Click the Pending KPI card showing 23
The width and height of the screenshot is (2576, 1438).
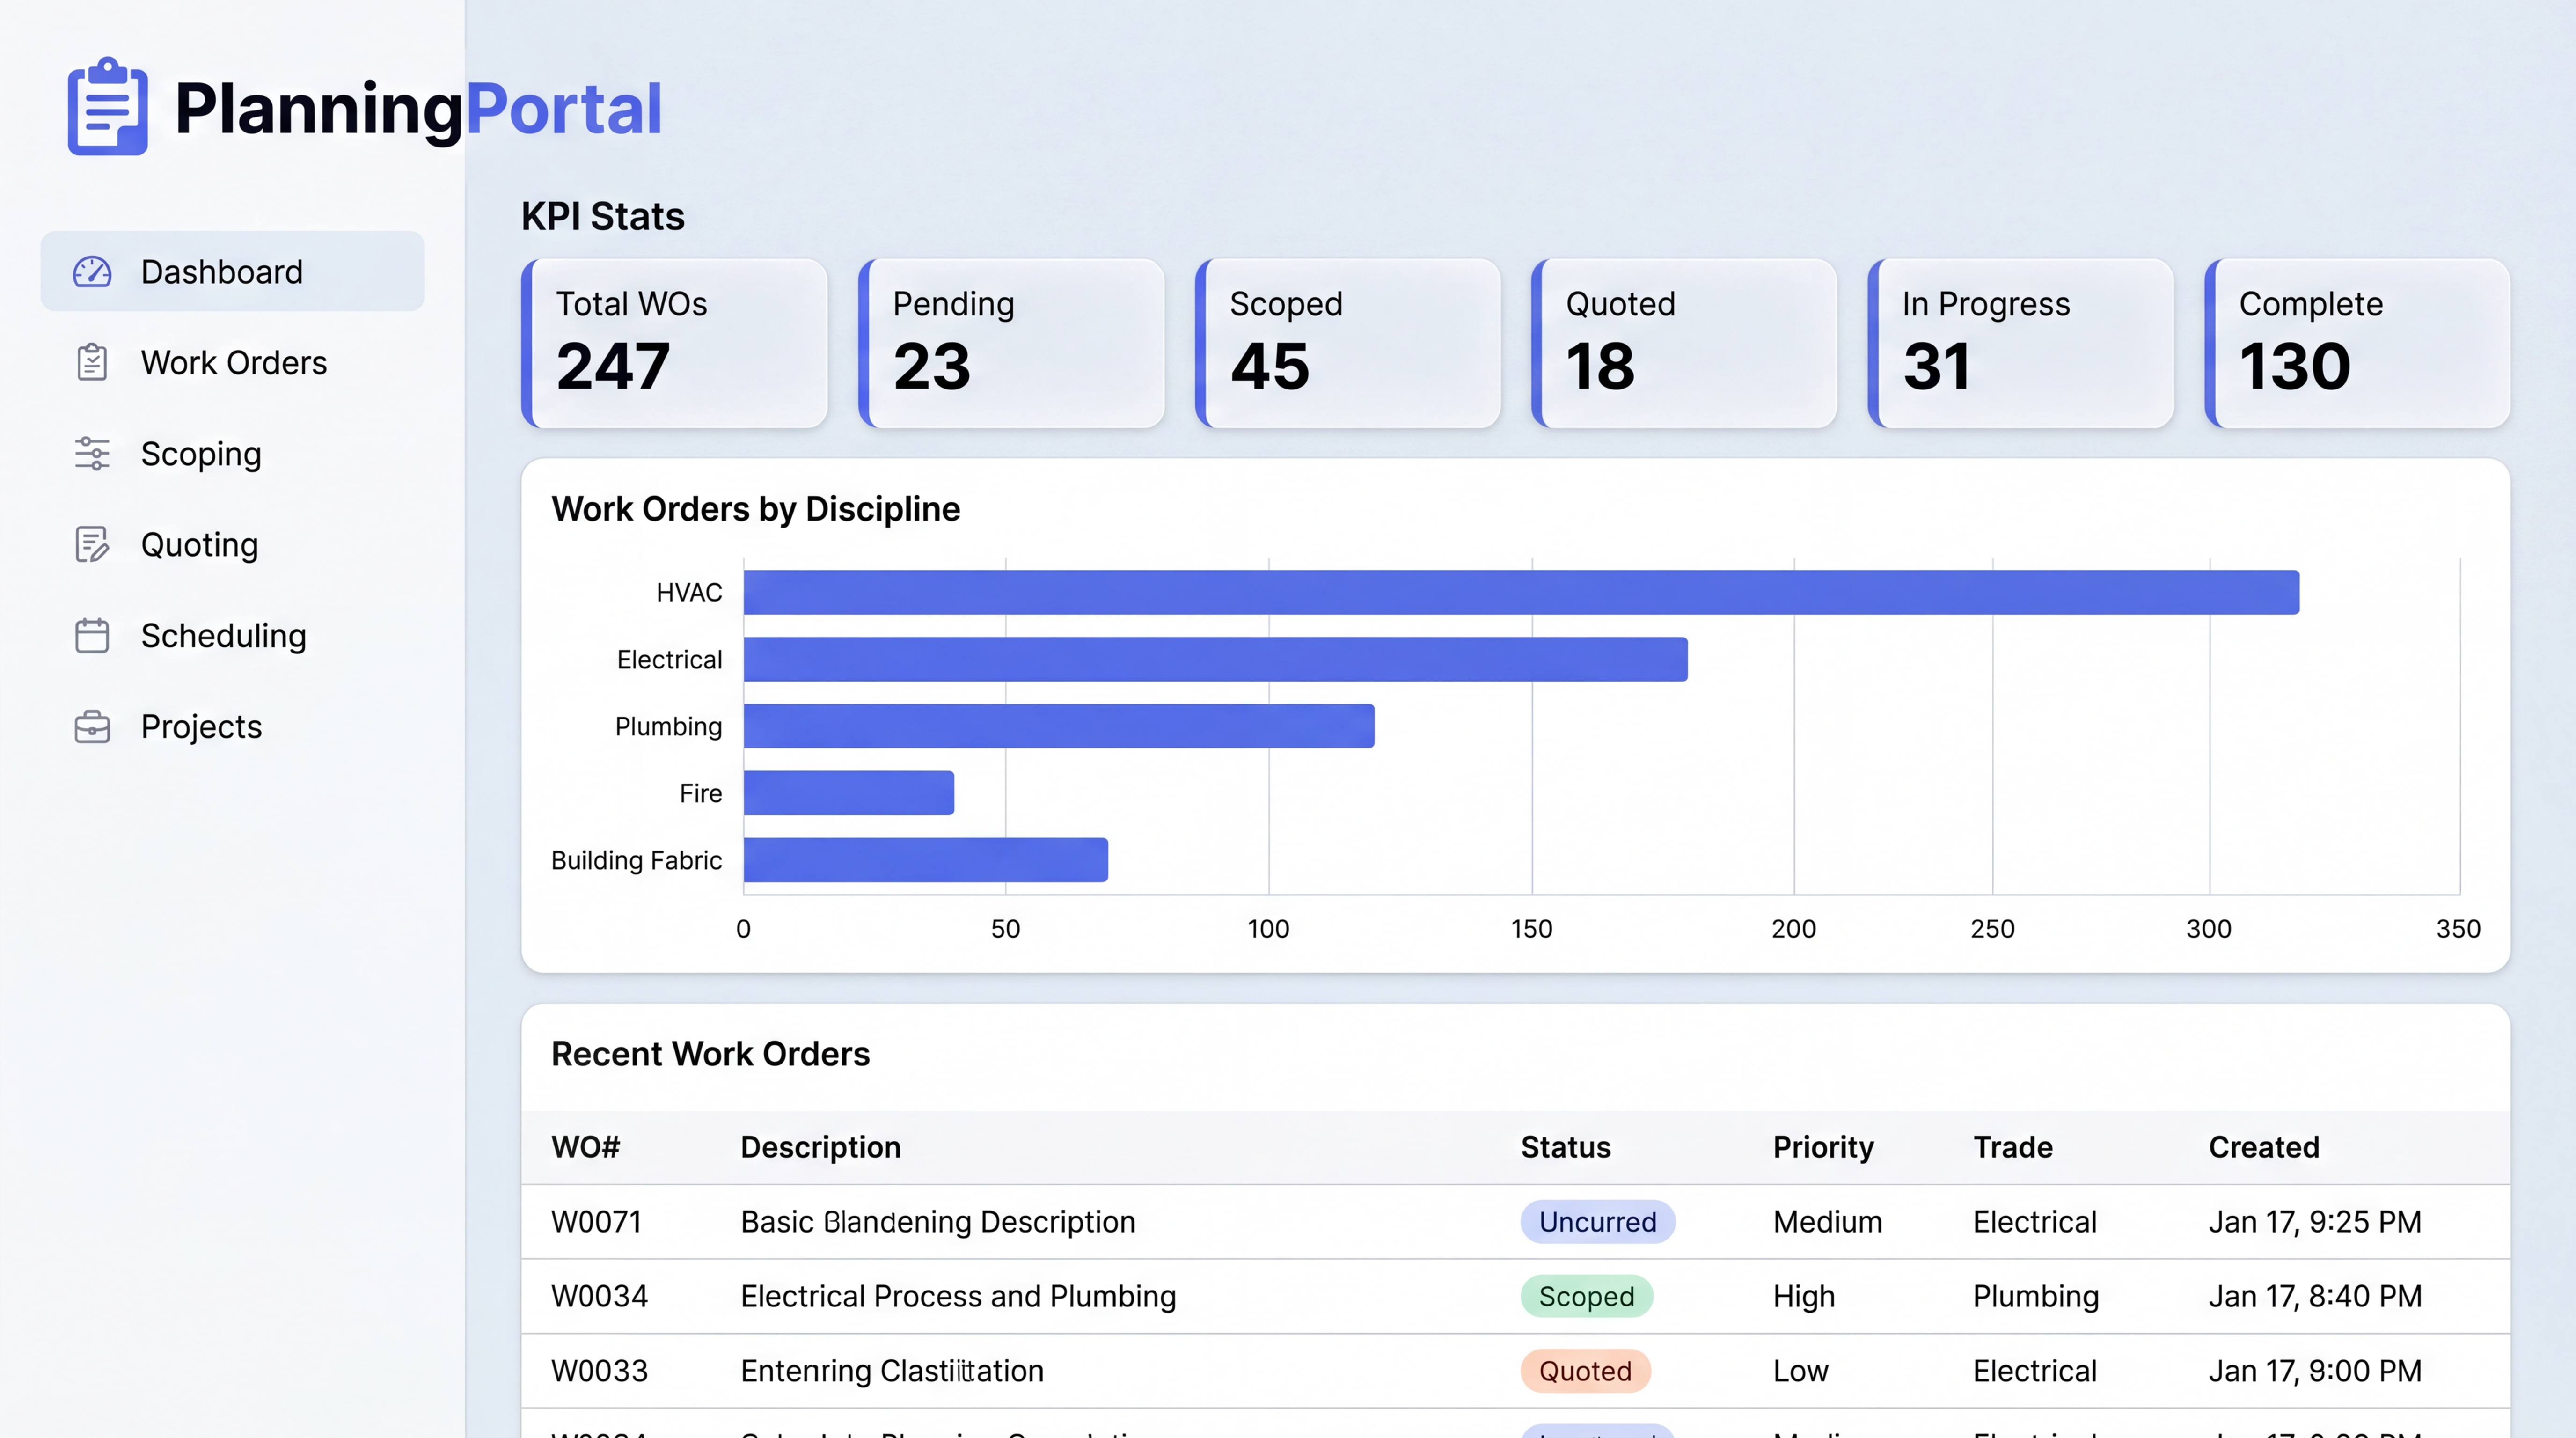coord(1011,343)
